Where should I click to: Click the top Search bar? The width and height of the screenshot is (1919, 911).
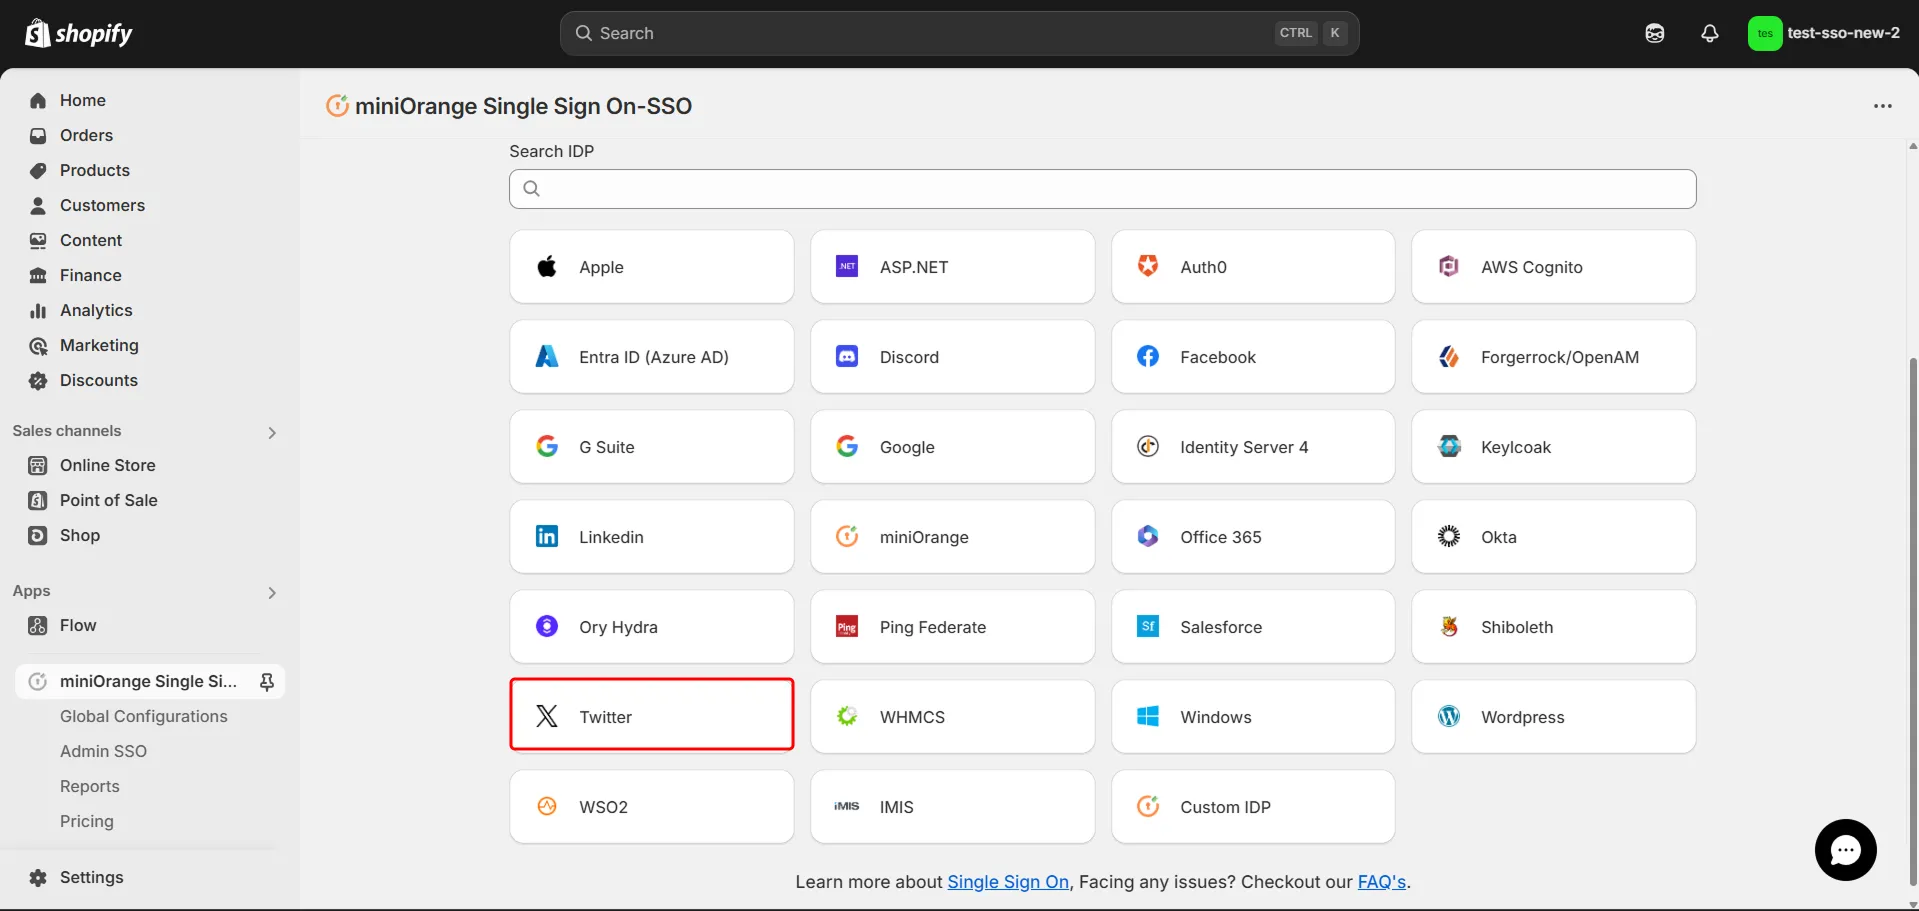coord(959,33)
